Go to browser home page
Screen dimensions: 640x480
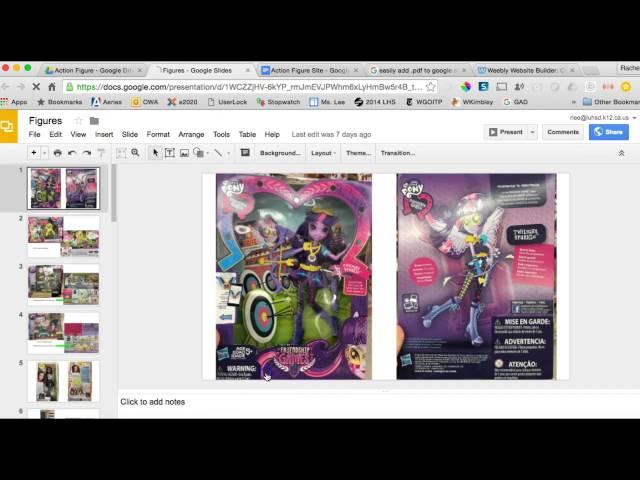52,87
